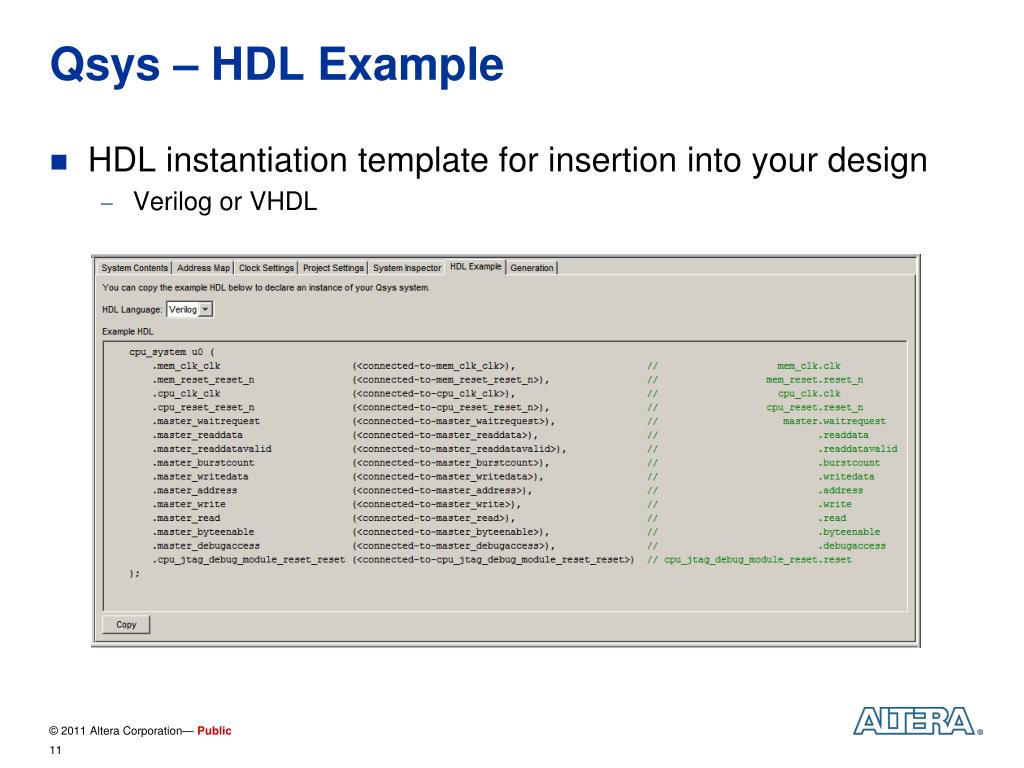1024x768 pixels.
Task: Select the Clock Settings tab
Action: [x=266, y=268]
